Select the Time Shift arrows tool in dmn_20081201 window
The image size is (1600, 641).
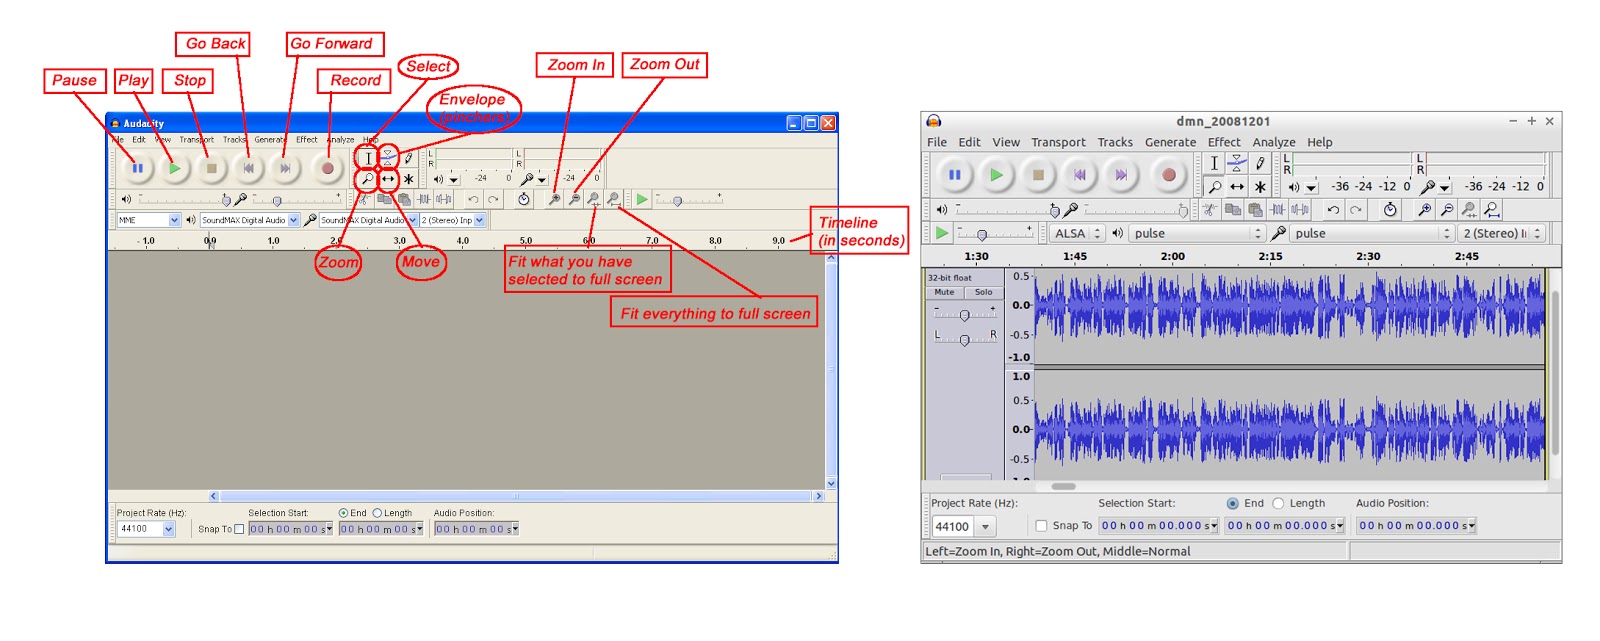click(1237, 187)
